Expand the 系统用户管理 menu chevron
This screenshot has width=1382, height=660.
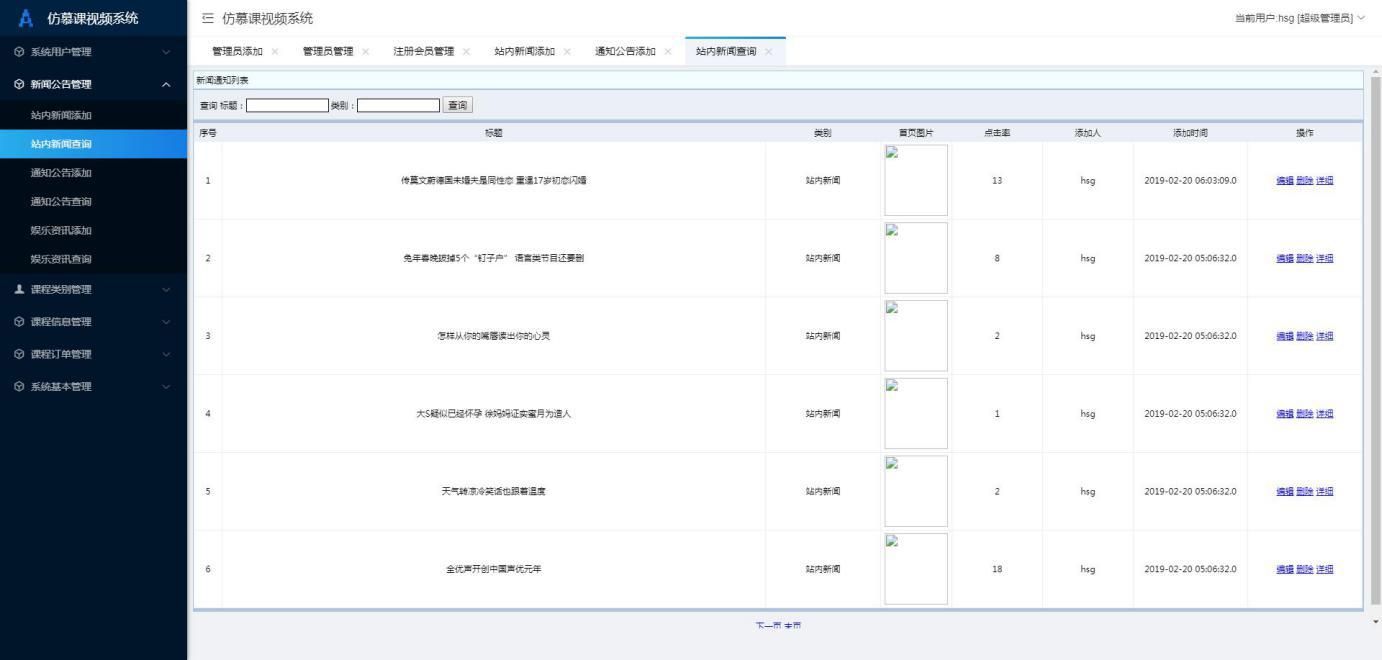click(x=166, y=52)
